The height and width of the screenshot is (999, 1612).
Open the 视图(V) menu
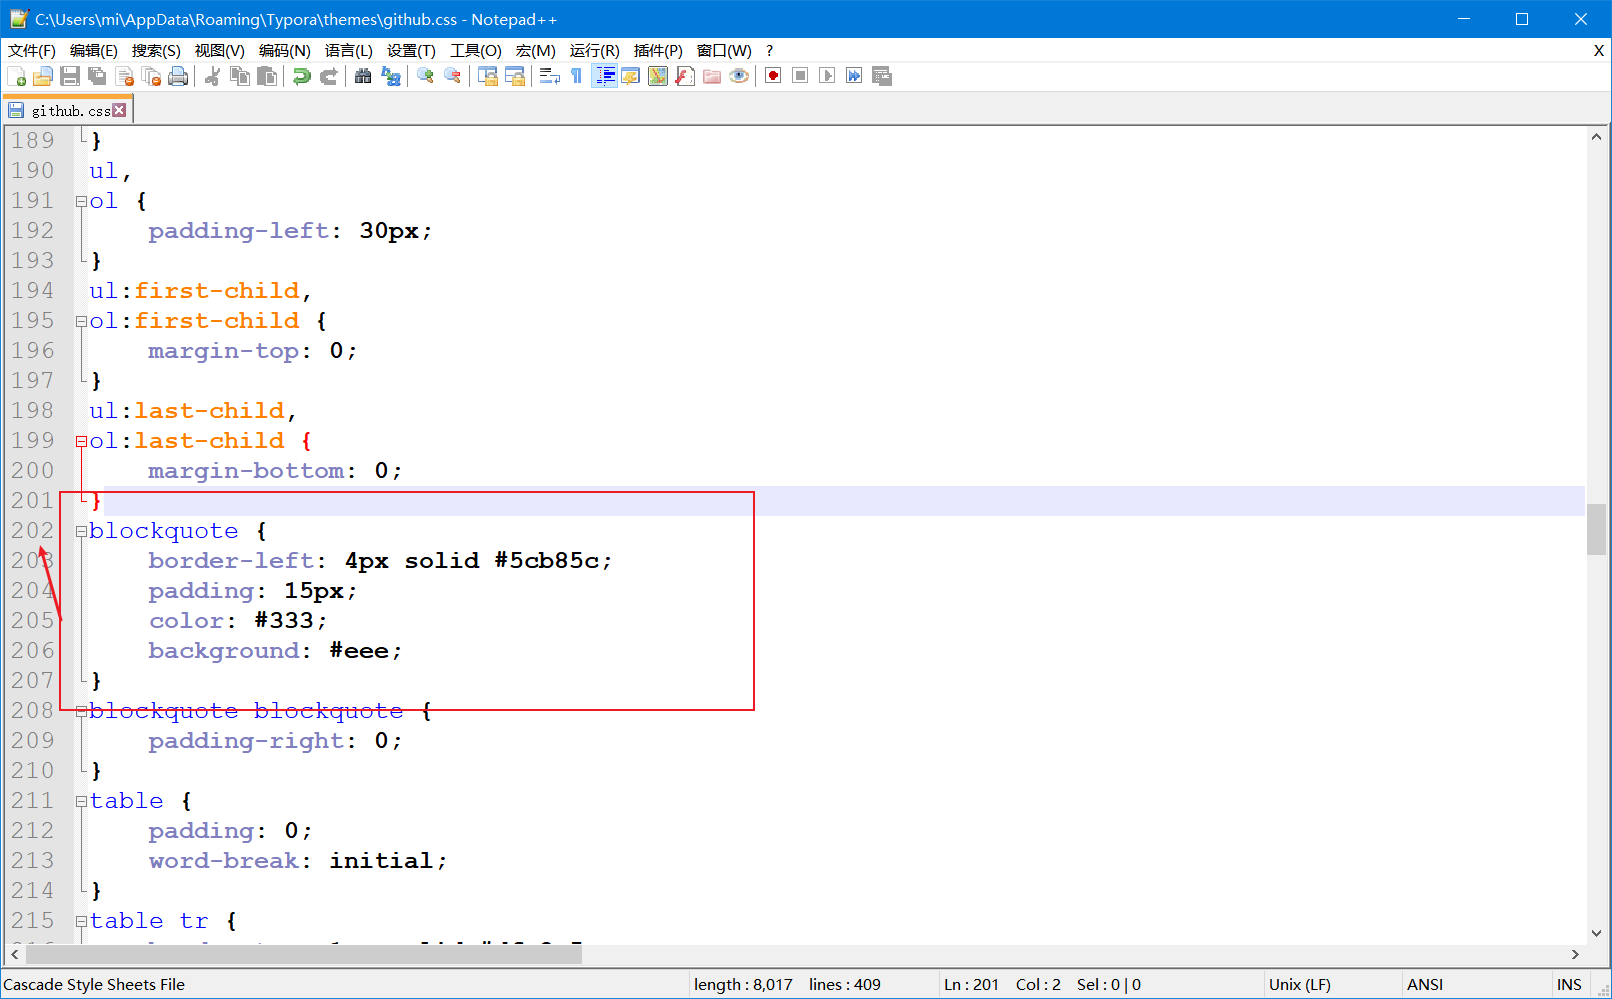coord(220,50)
